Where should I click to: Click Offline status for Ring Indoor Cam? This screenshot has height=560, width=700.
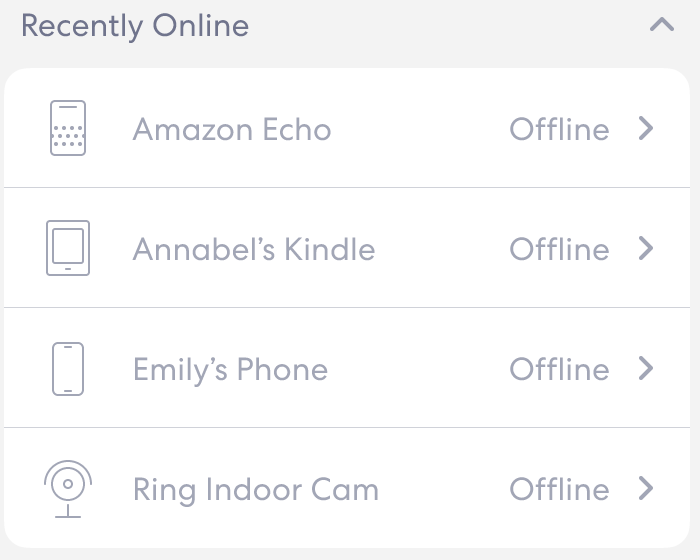559,489
